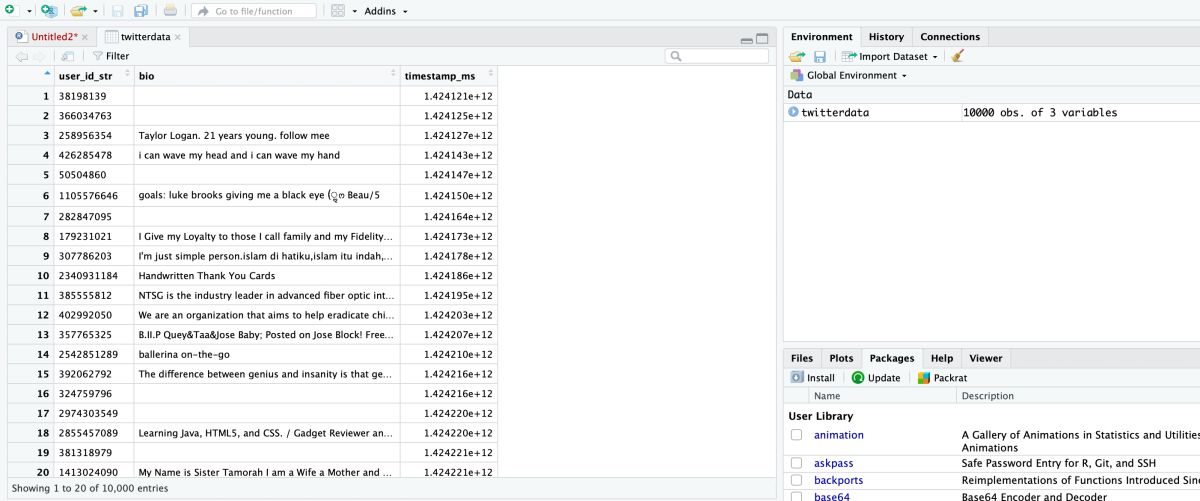Image resolution: width=1200 pixels, height=501 pixels.
Task: Open the base64 package link
Action: click(832, 496)
